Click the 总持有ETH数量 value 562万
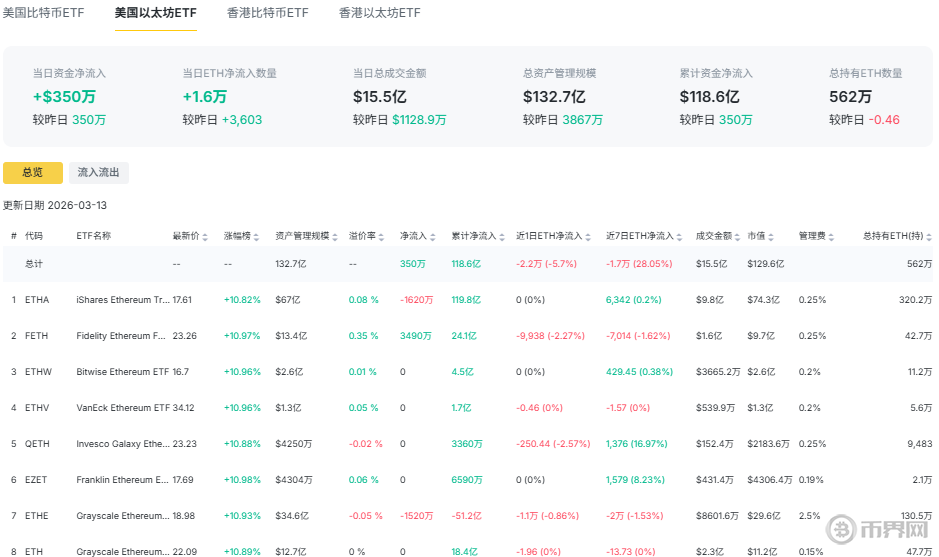Image resolution: width=939 pixels, height=557 pixels. click(x=850, y=96)
